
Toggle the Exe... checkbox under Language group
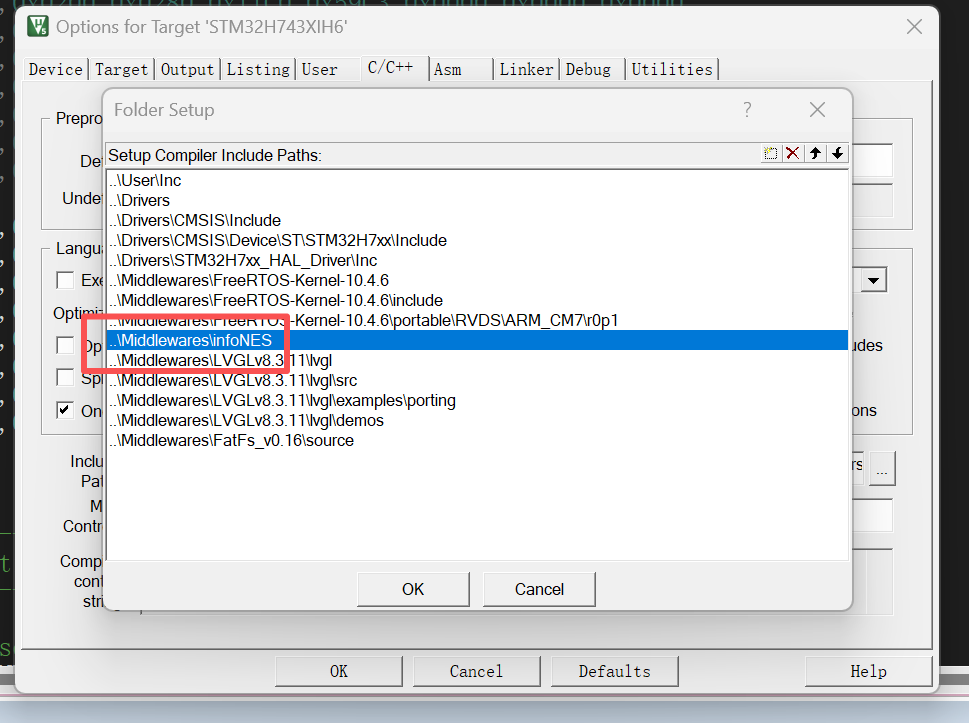65,280
